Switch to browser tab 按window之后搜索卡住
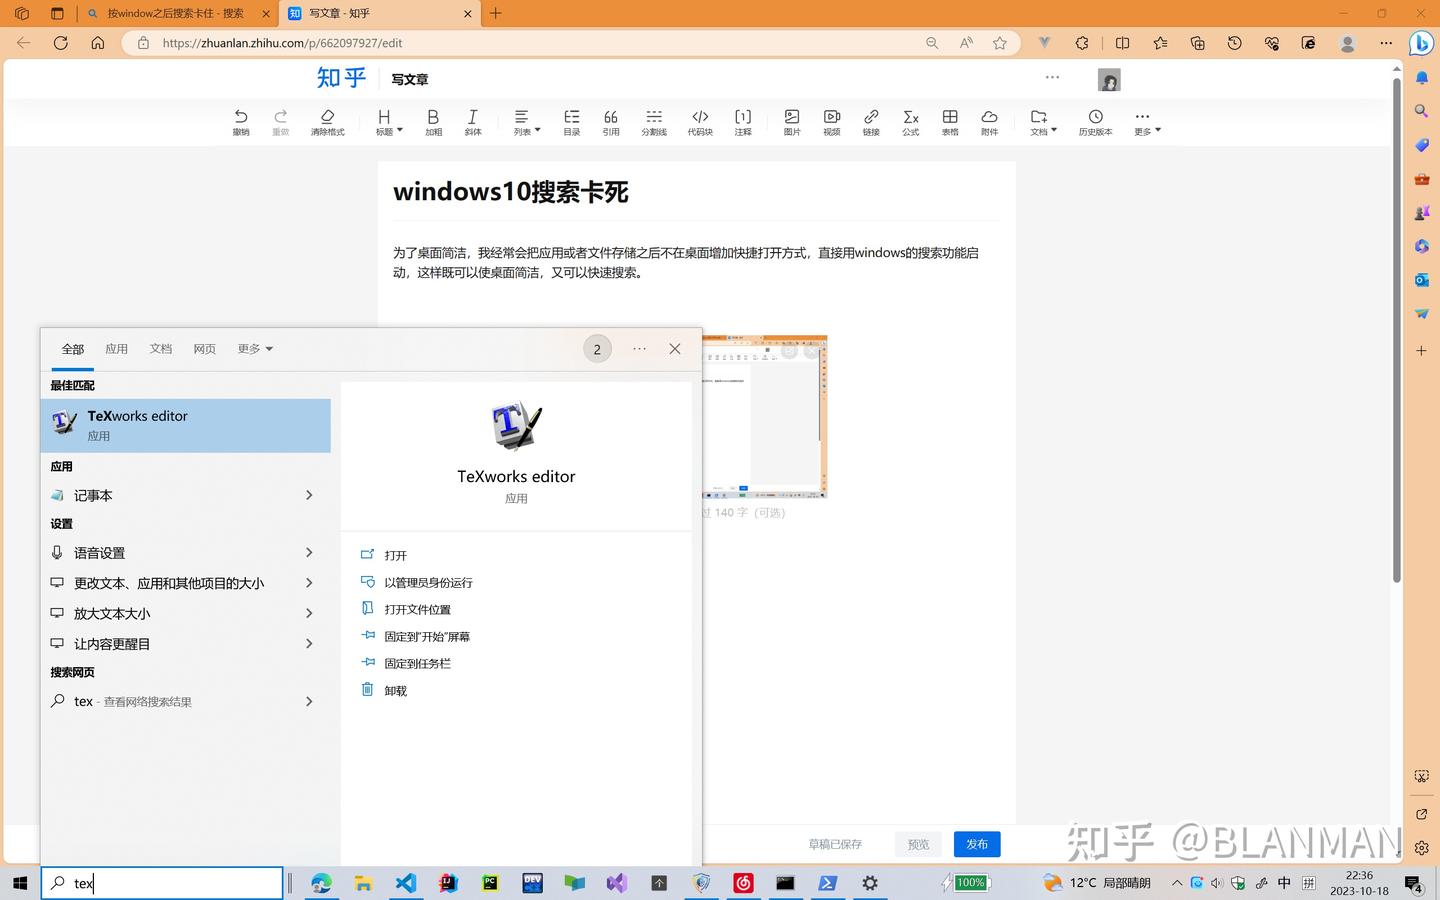 point(177,14)
